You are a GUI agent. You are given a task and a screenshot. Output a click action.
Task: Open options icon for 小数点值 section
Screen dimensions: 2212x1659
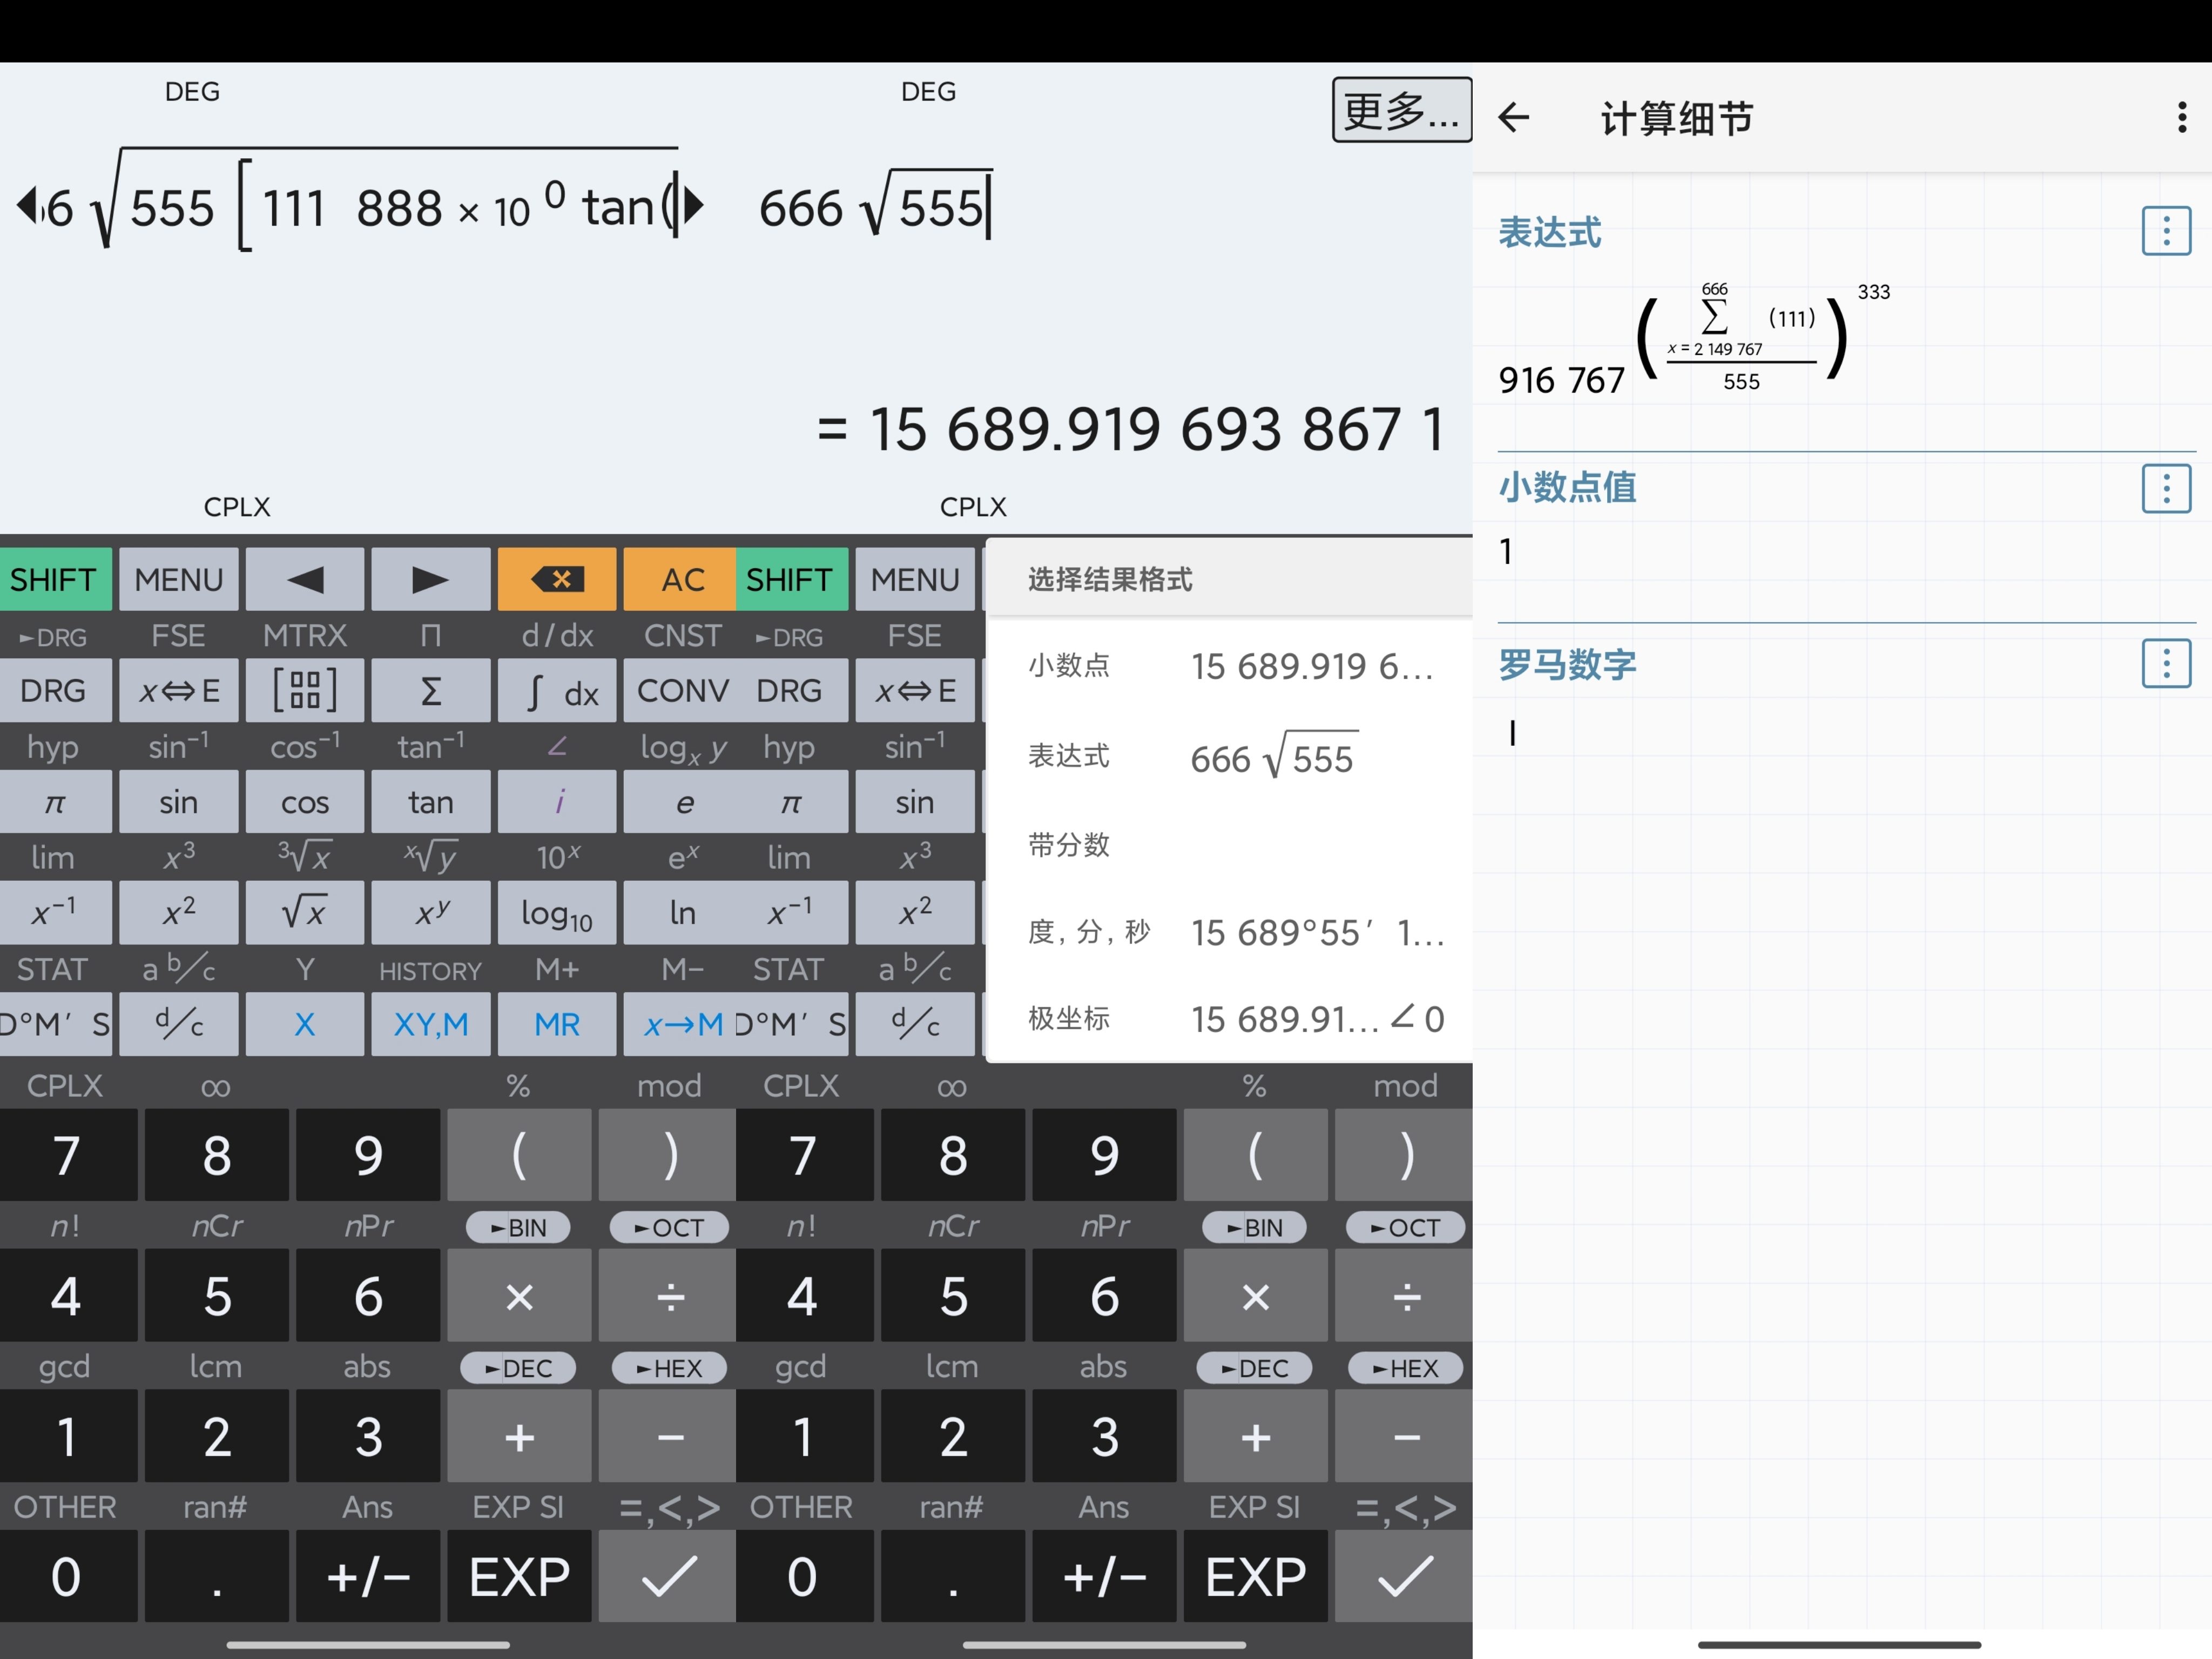click(x=2166, y=488)
